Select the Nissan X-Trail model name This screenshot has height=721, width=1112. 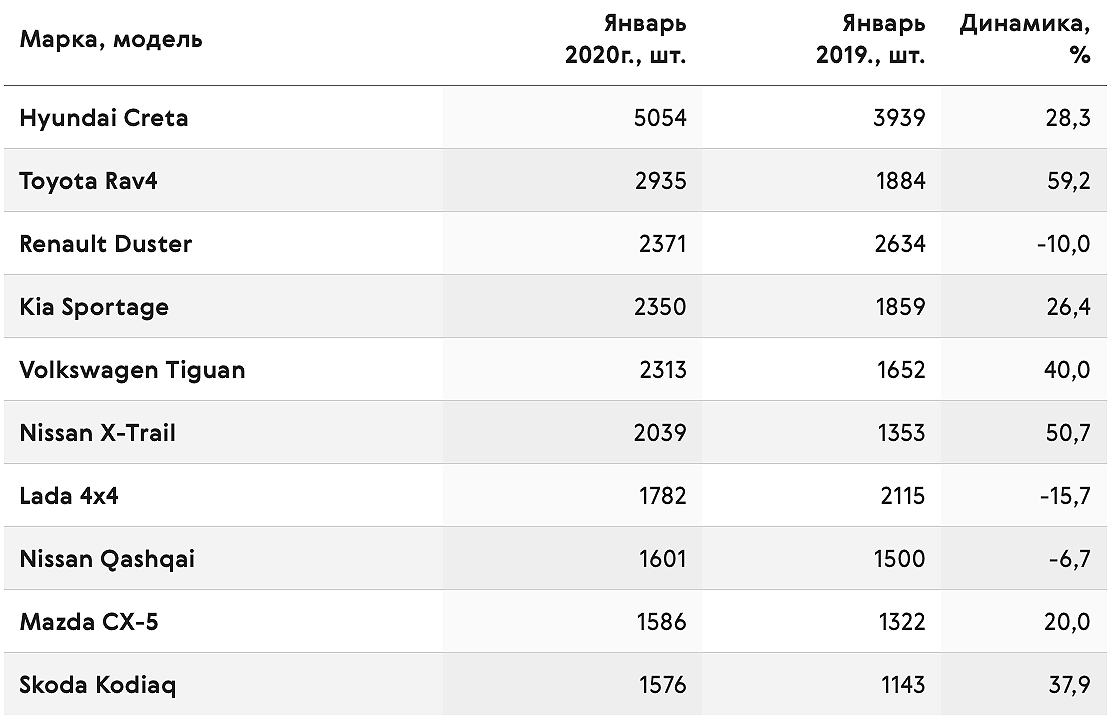97,433
